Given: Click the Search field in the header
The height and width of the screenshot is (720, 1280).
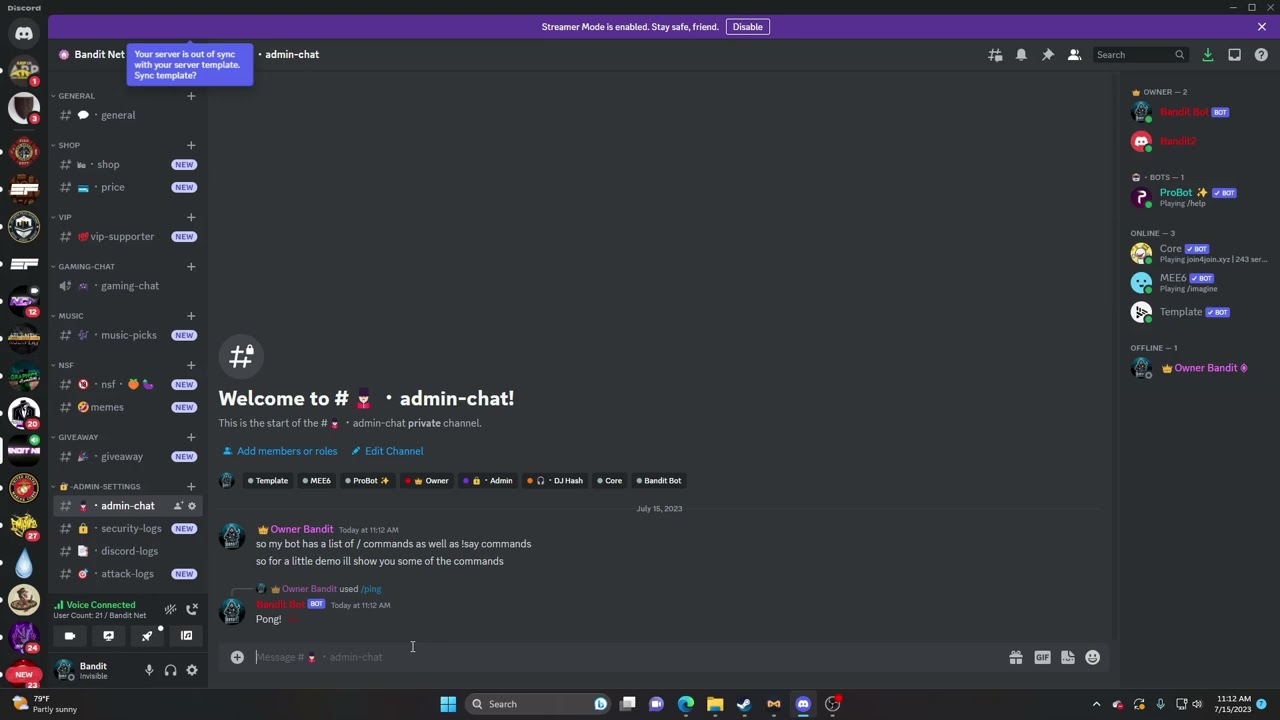Looking at the screenshot, I should point(1139,55).
